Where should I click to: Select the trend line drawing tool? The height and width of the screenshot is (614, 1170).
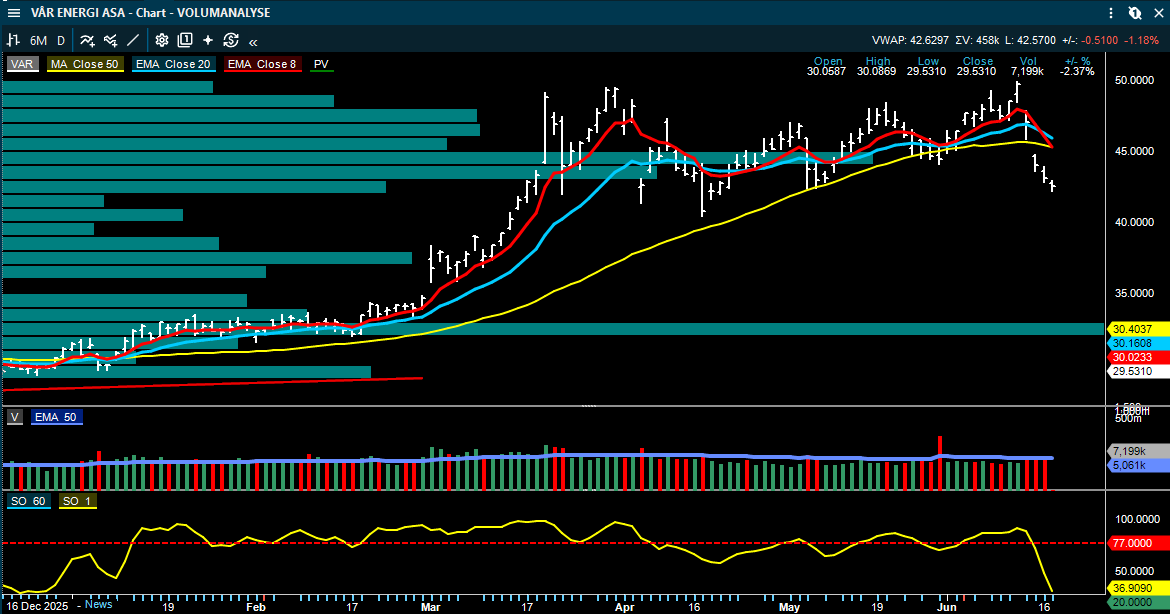[x=133, y=40]
